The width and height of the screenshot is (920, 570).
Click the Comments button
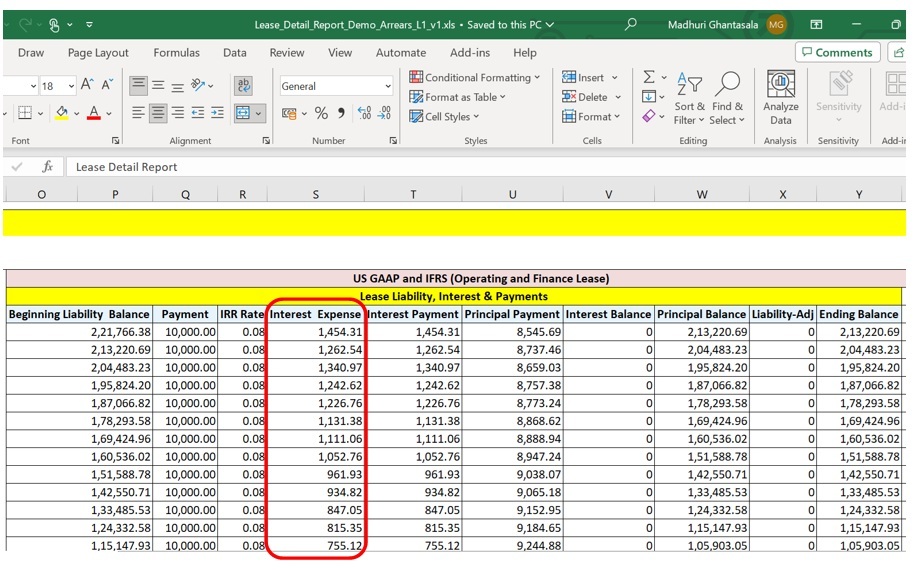pos(836,53)
